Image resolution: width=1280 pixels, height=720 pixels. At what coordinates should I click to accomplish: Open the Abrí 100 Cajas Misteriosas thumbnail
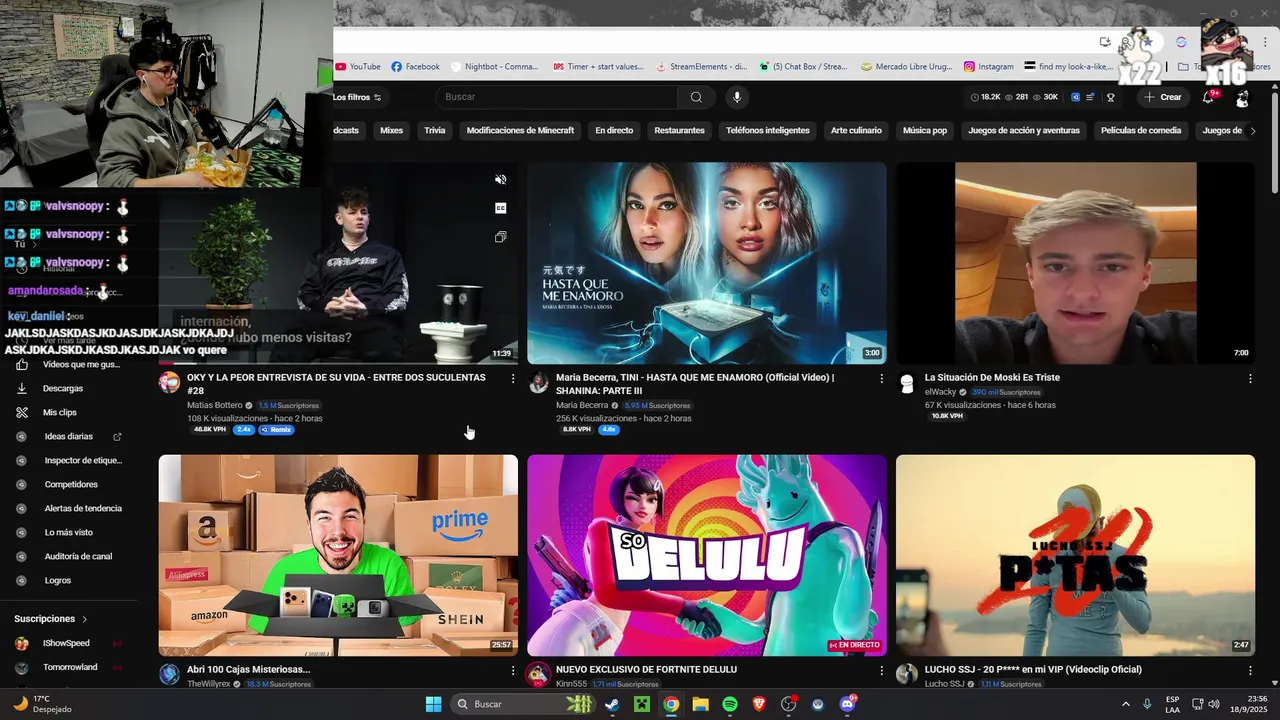click(x=338, y=555)
